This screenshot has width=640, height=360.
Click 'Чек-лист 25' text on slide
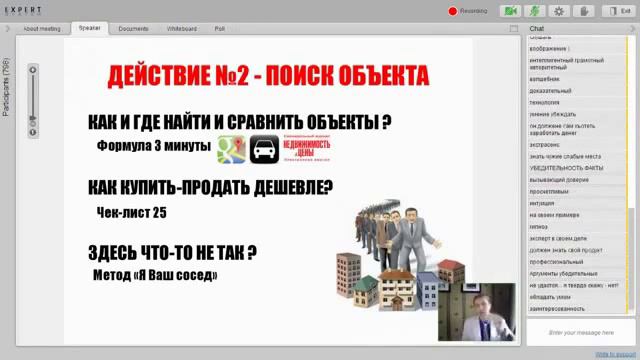click(131, 213)
